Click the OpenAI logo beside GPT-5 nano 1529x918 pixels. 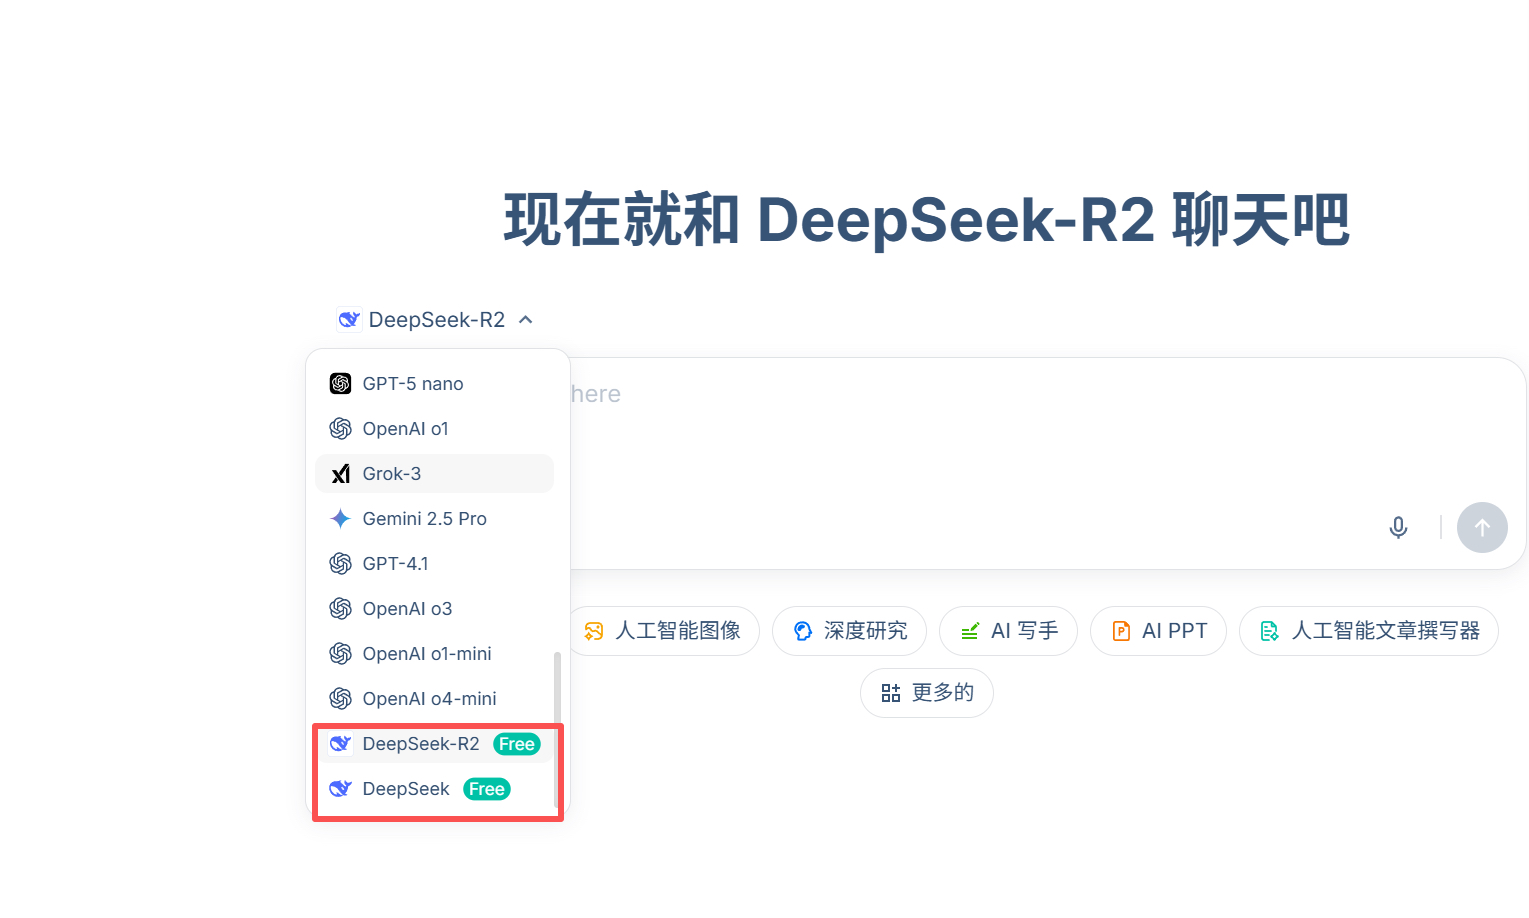pyautogui.click(x=340, y=384)
